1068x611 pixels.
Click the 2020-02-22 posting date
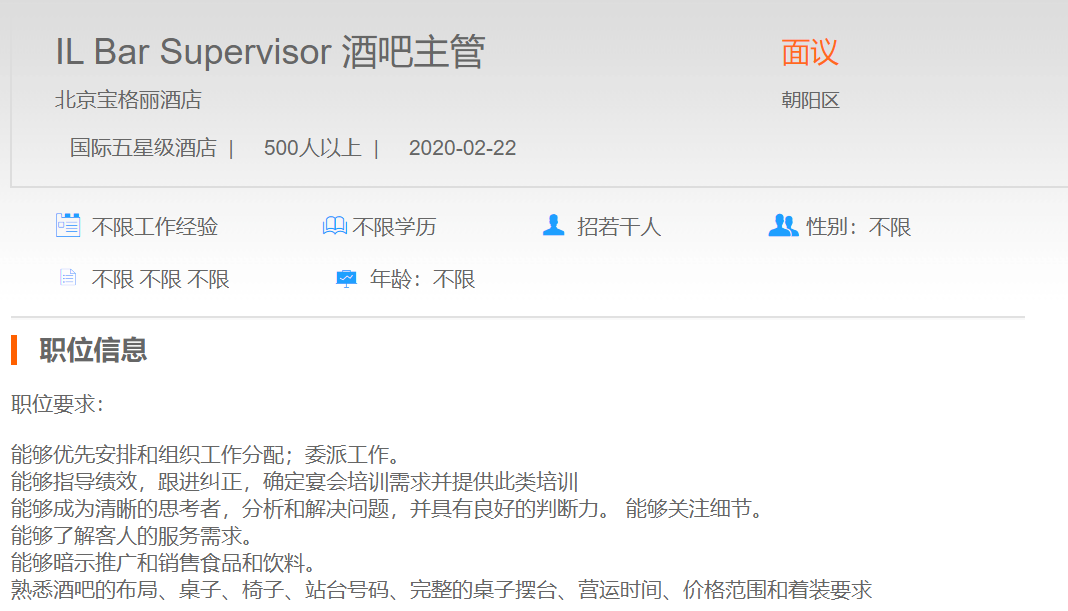(462, 148)
